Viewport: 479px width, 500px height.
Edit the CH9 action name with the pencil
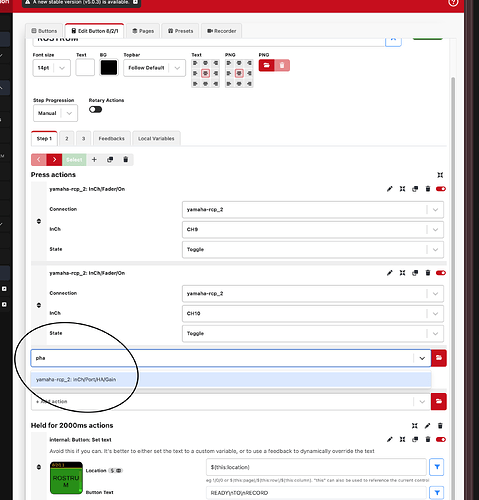(389, 189)
